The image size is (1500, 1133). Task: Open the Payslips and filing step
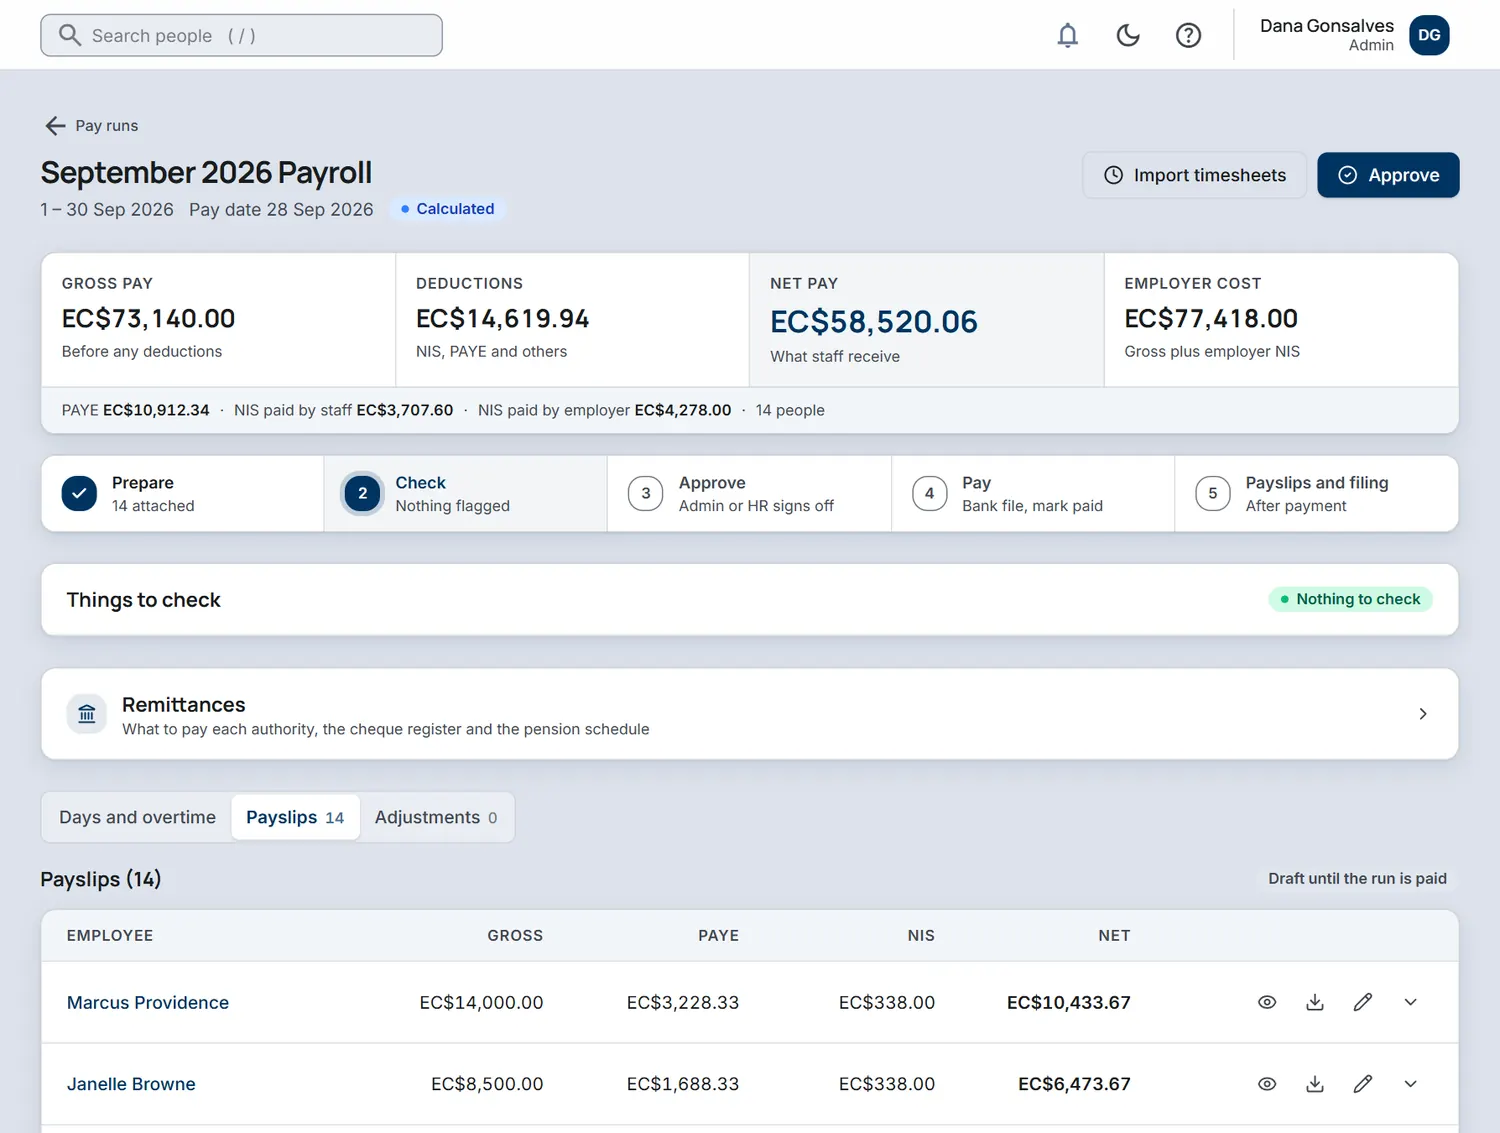pos(1316,494)
